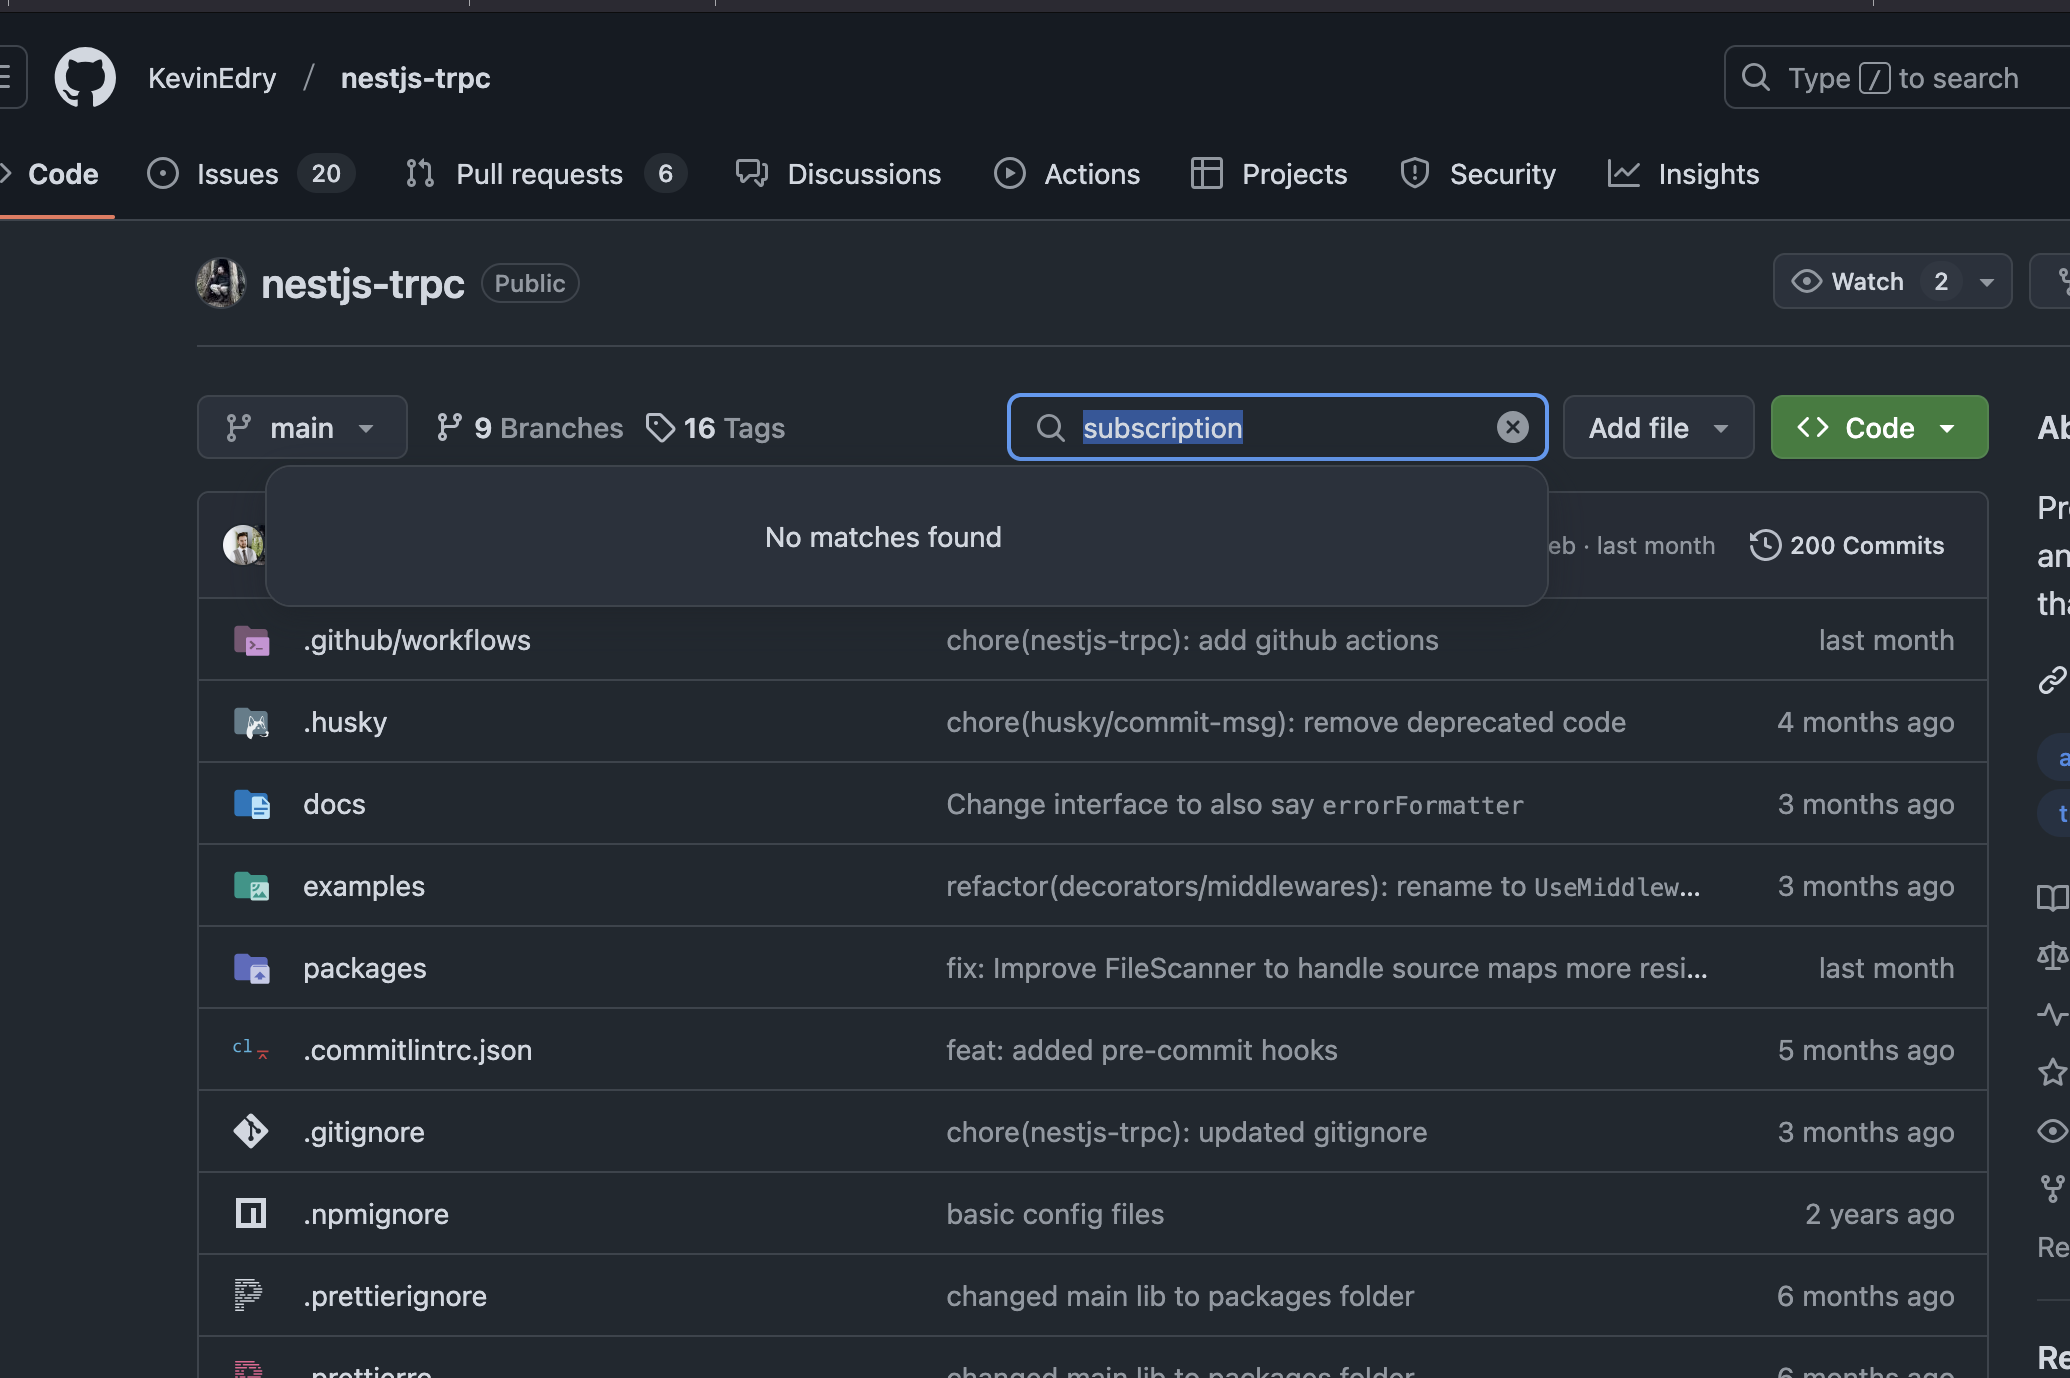Open commit 'remove deprecated code' for .husky

tap(1286, 722)
